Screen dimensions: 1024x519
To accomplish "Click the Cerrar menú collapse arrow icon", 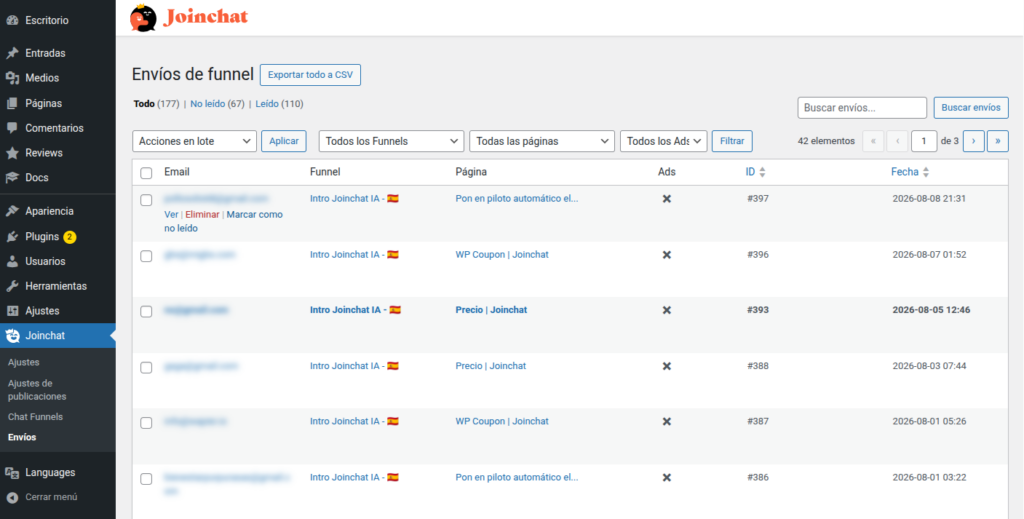I will 12,497.
